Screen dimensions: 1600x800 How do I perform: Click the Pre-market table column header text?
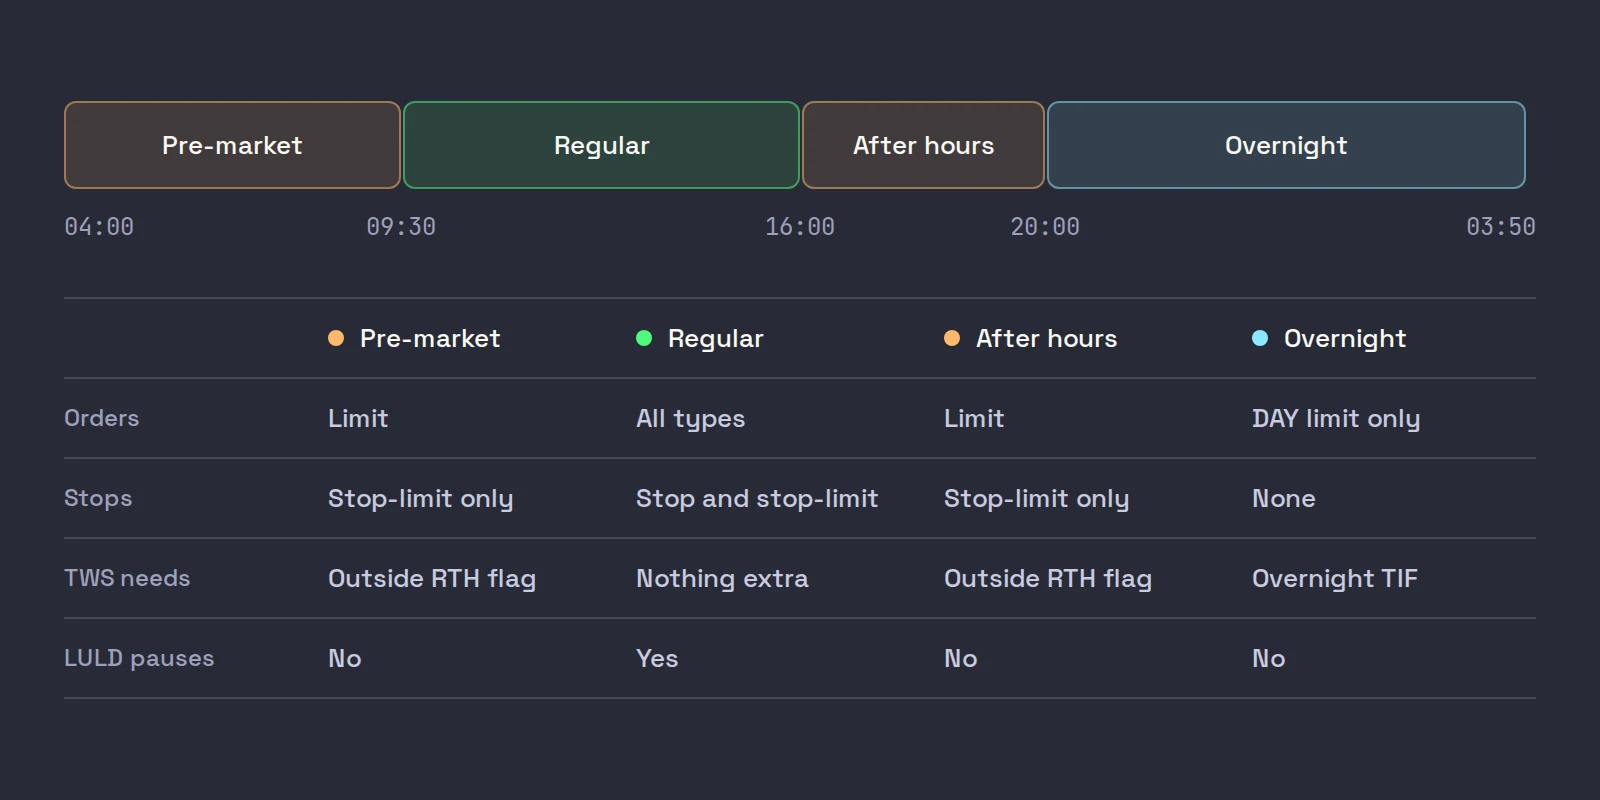(430, 338)
